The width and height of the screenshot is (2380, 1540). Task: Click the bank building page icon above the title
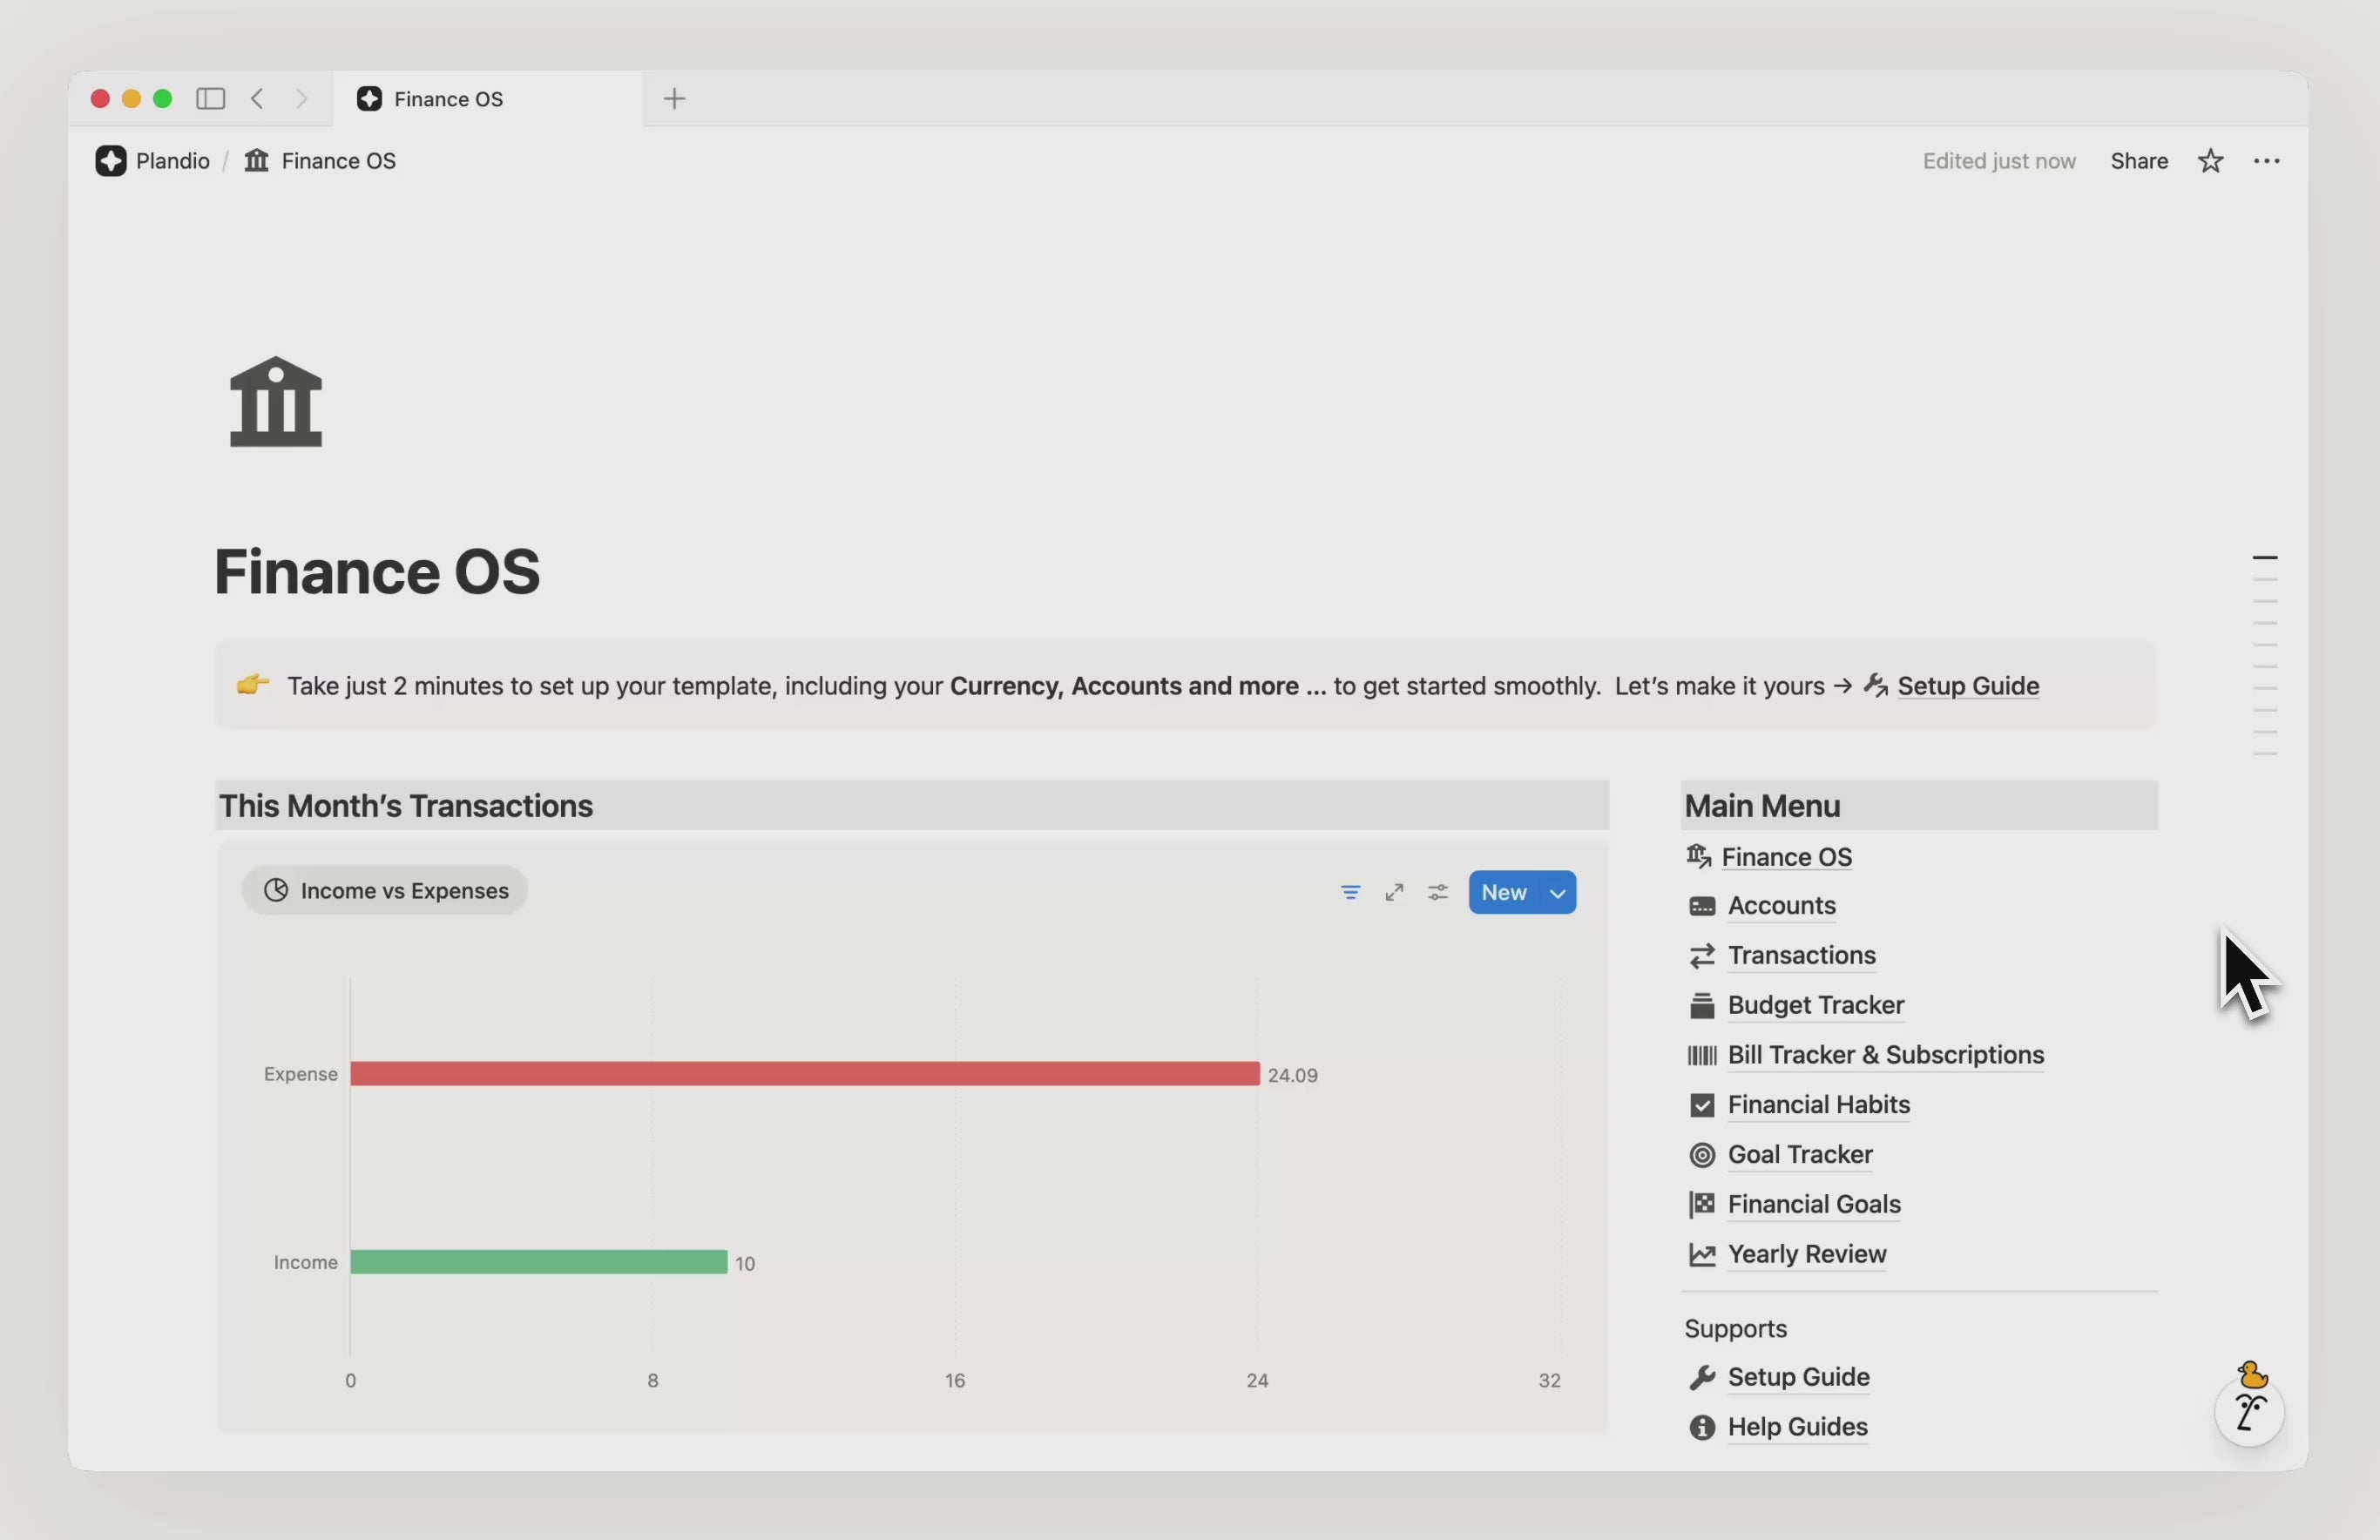click(276, 403)
